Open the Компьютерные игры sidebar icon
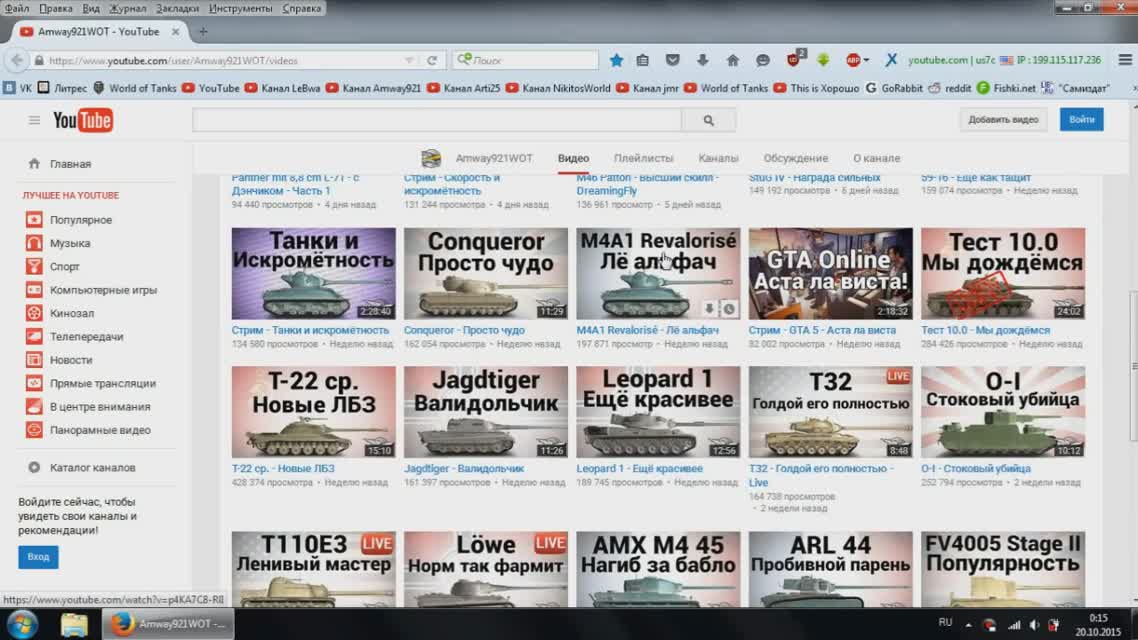Image resolution: width=1138 pixels, height=640 pixels. click(34, 290)
